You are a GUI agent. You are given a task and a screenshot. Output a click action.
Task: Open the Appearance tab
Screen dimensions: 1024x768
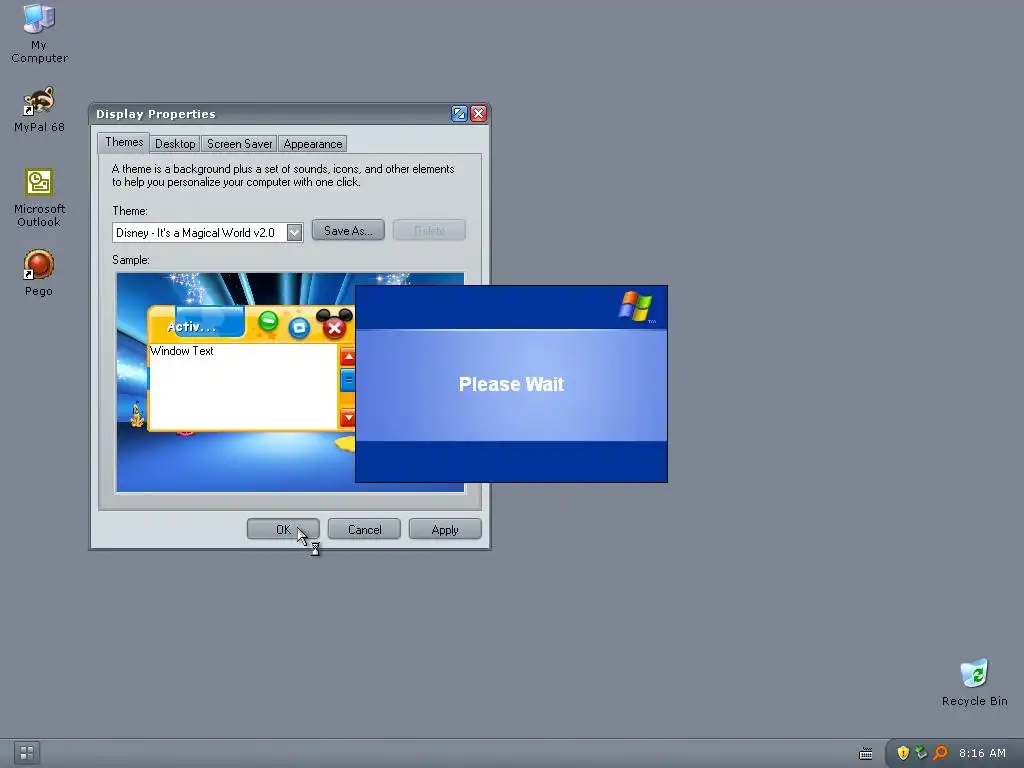click(x=312, y=144)
